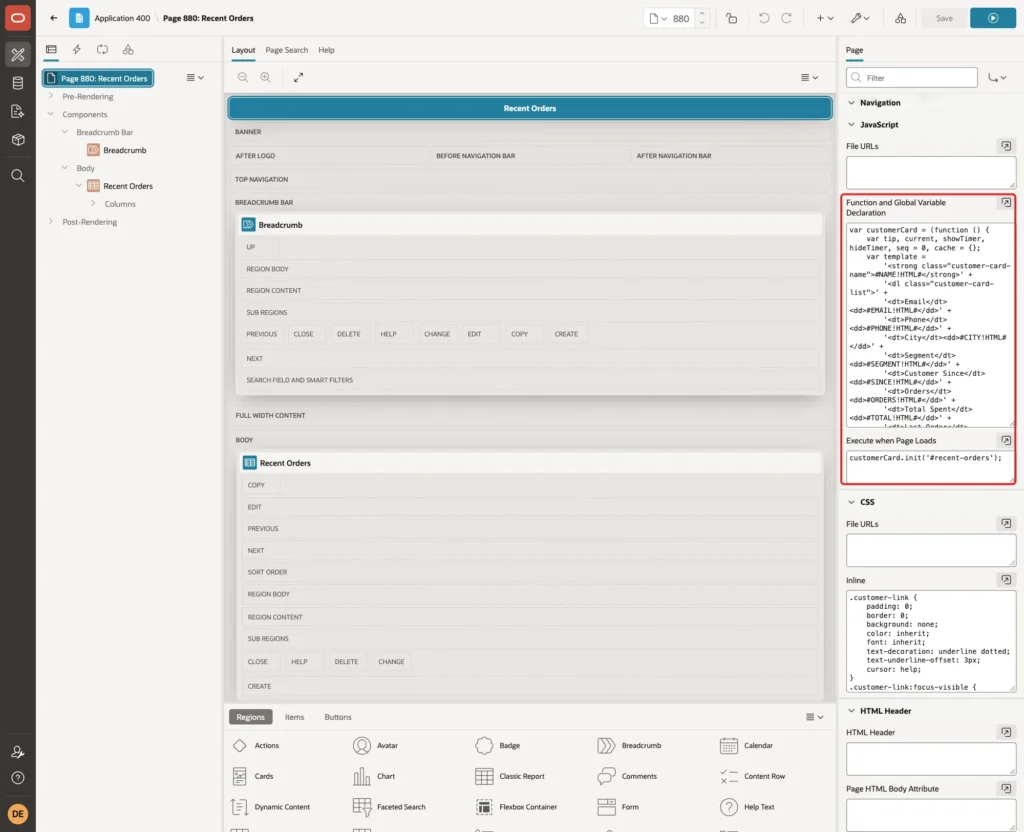Open property editor go-to-group dropdown
Image resolution: width=1024 pixels, height=832 pixels.
click(x=997, y=77)
